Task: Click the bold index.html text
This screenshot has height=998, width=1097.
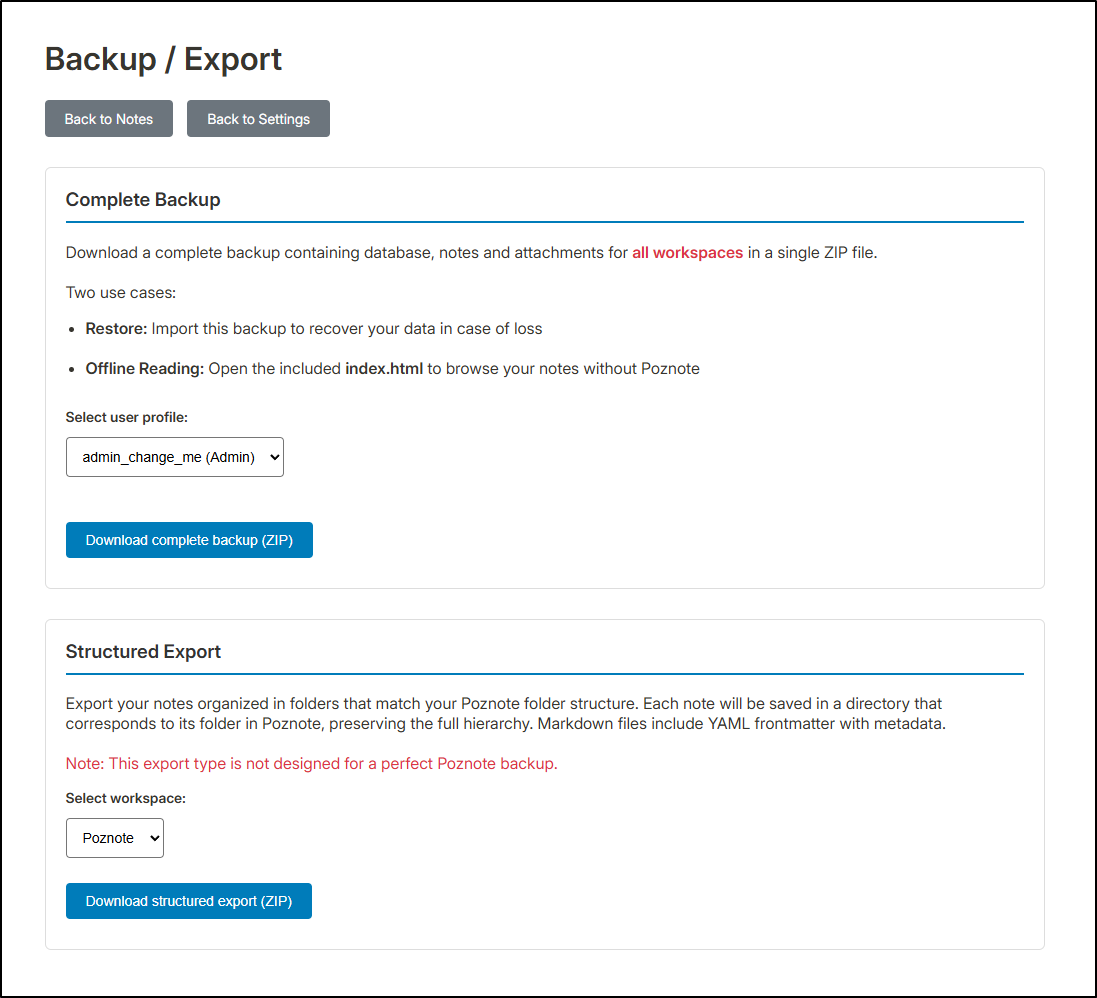Action: (x=384, y=369)
